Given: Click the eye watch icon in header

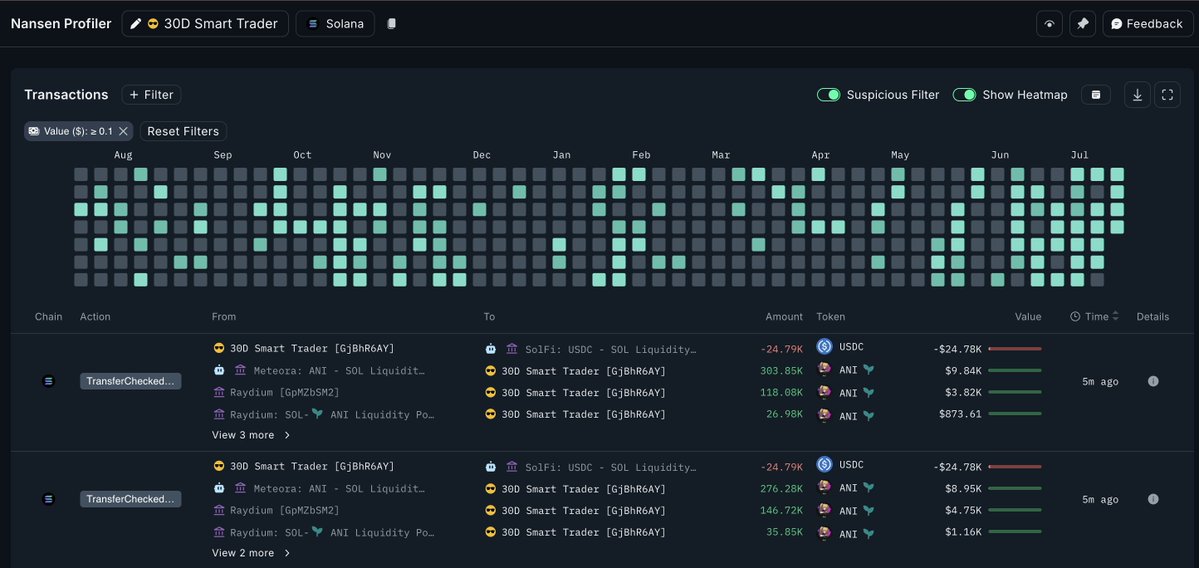Looking at the screenshot, I should [x=1049, y=24].
